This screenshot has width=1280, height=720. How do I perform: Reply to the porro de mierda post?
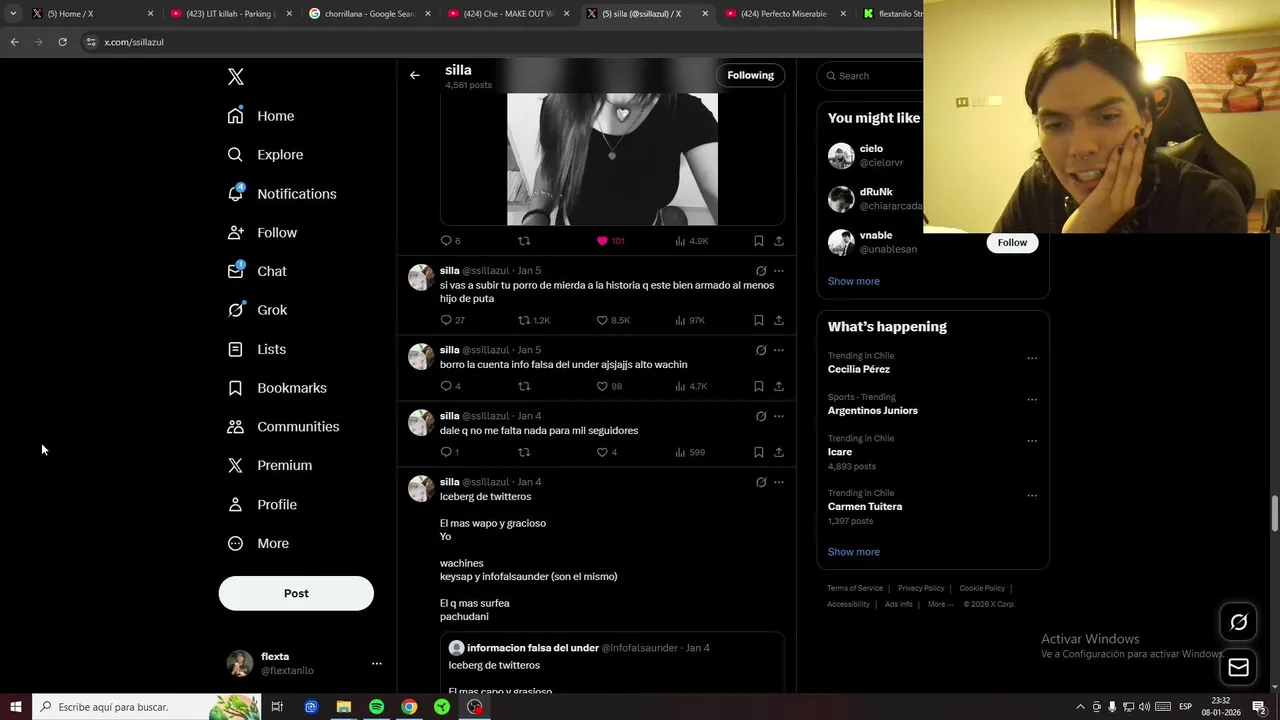tap(446, 320)
